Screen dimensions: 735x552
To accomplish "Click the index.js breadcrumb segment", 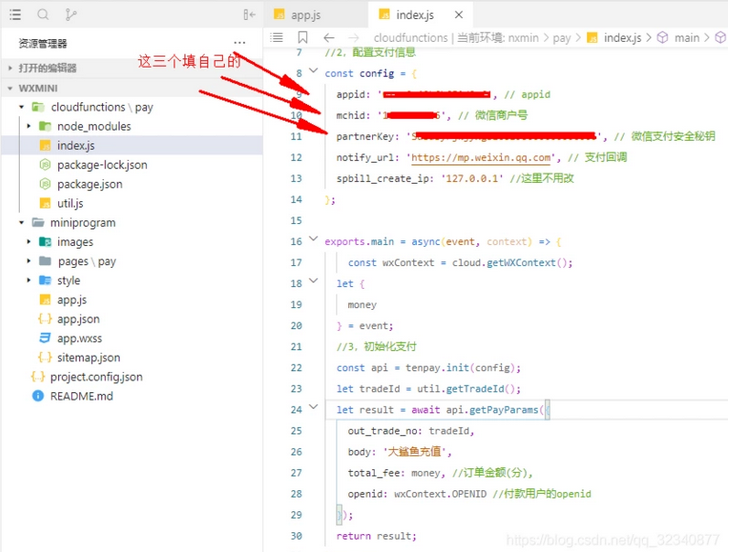I will (x=622, y=37).
